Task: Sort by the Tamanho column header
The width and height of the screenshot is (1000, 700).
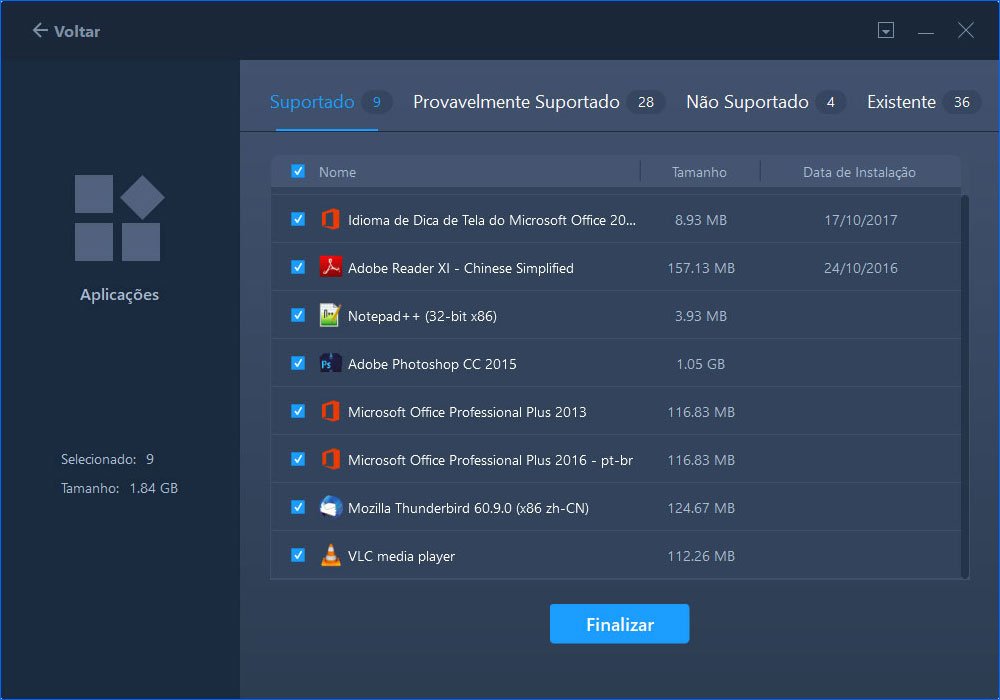Action: pos(699,172)
